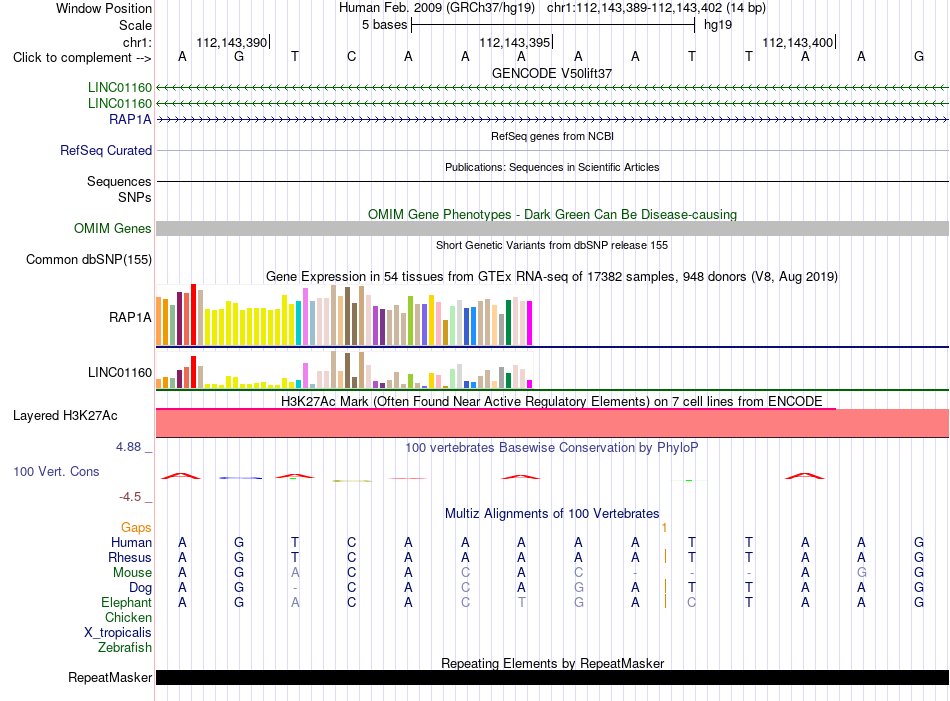
Task: Click the 100 Vert. Cons track label
Action: [x=56, y=471]
